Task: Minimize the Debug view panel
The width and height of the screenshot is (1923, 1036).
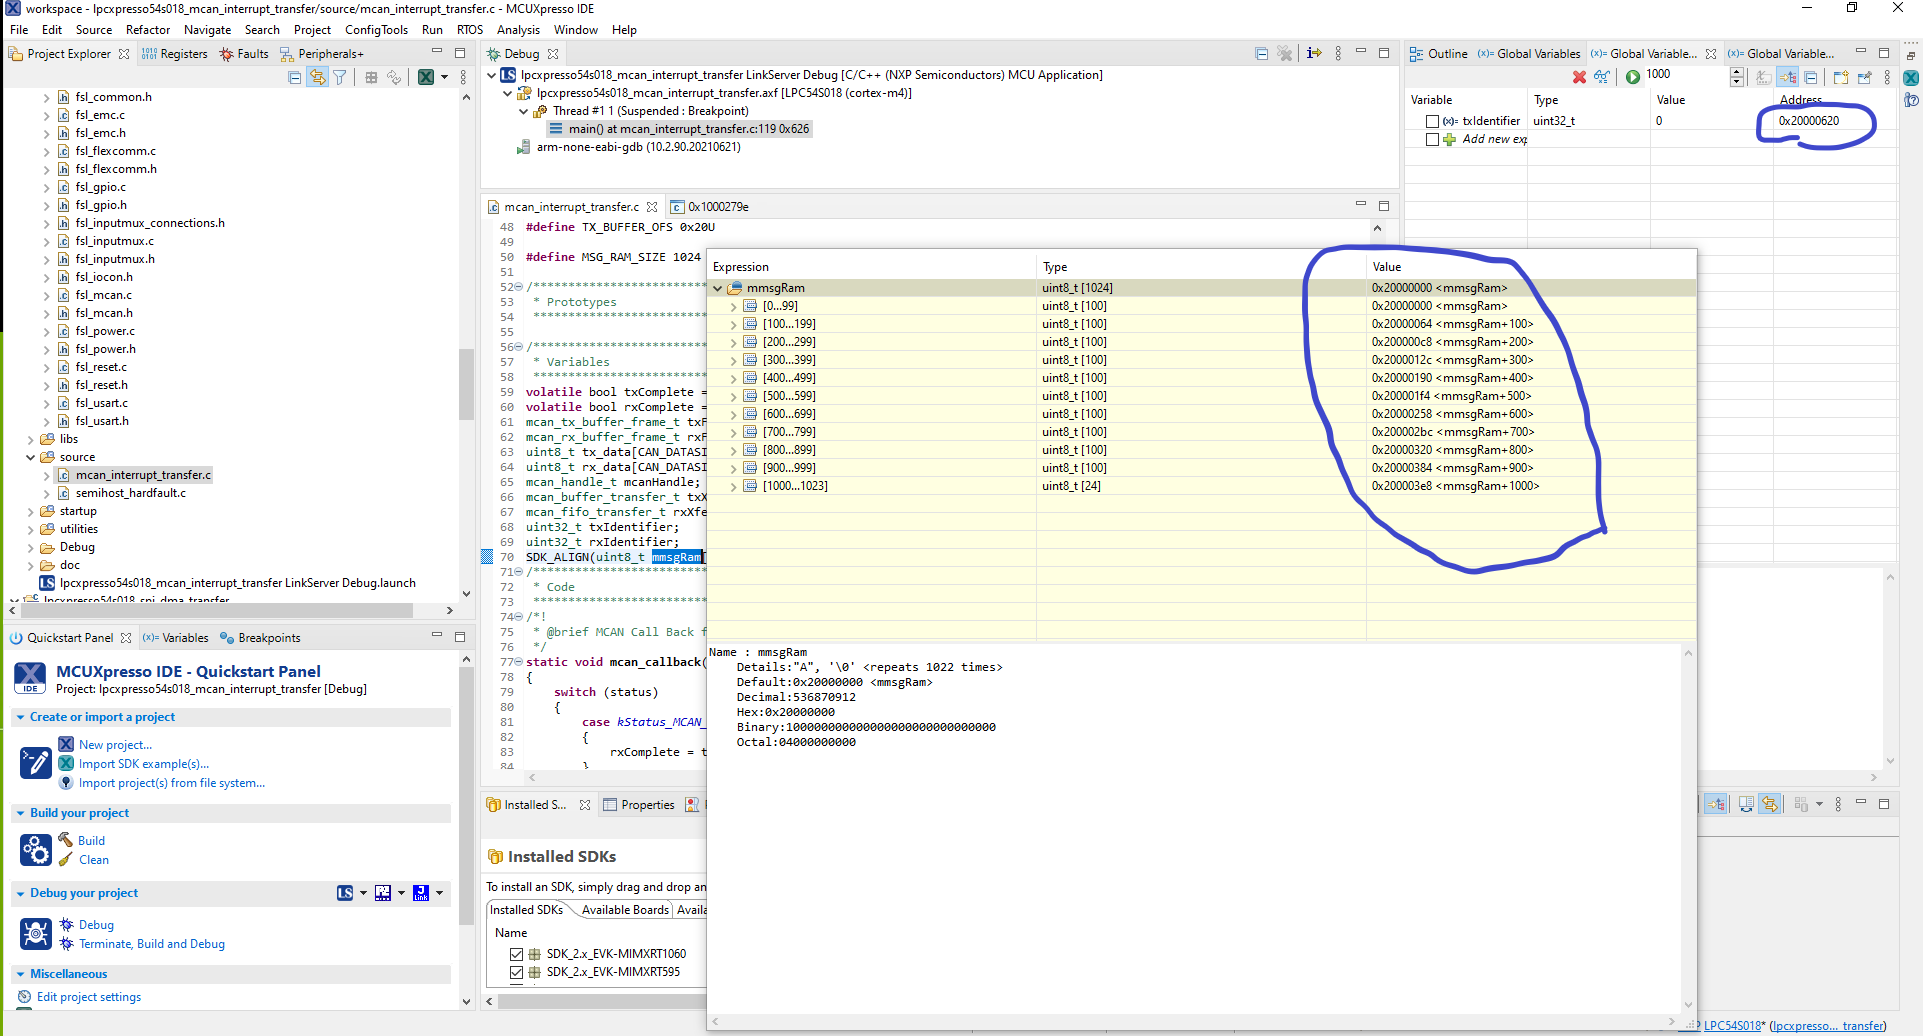Action: pyautogui.click(x=1361, y=52)
